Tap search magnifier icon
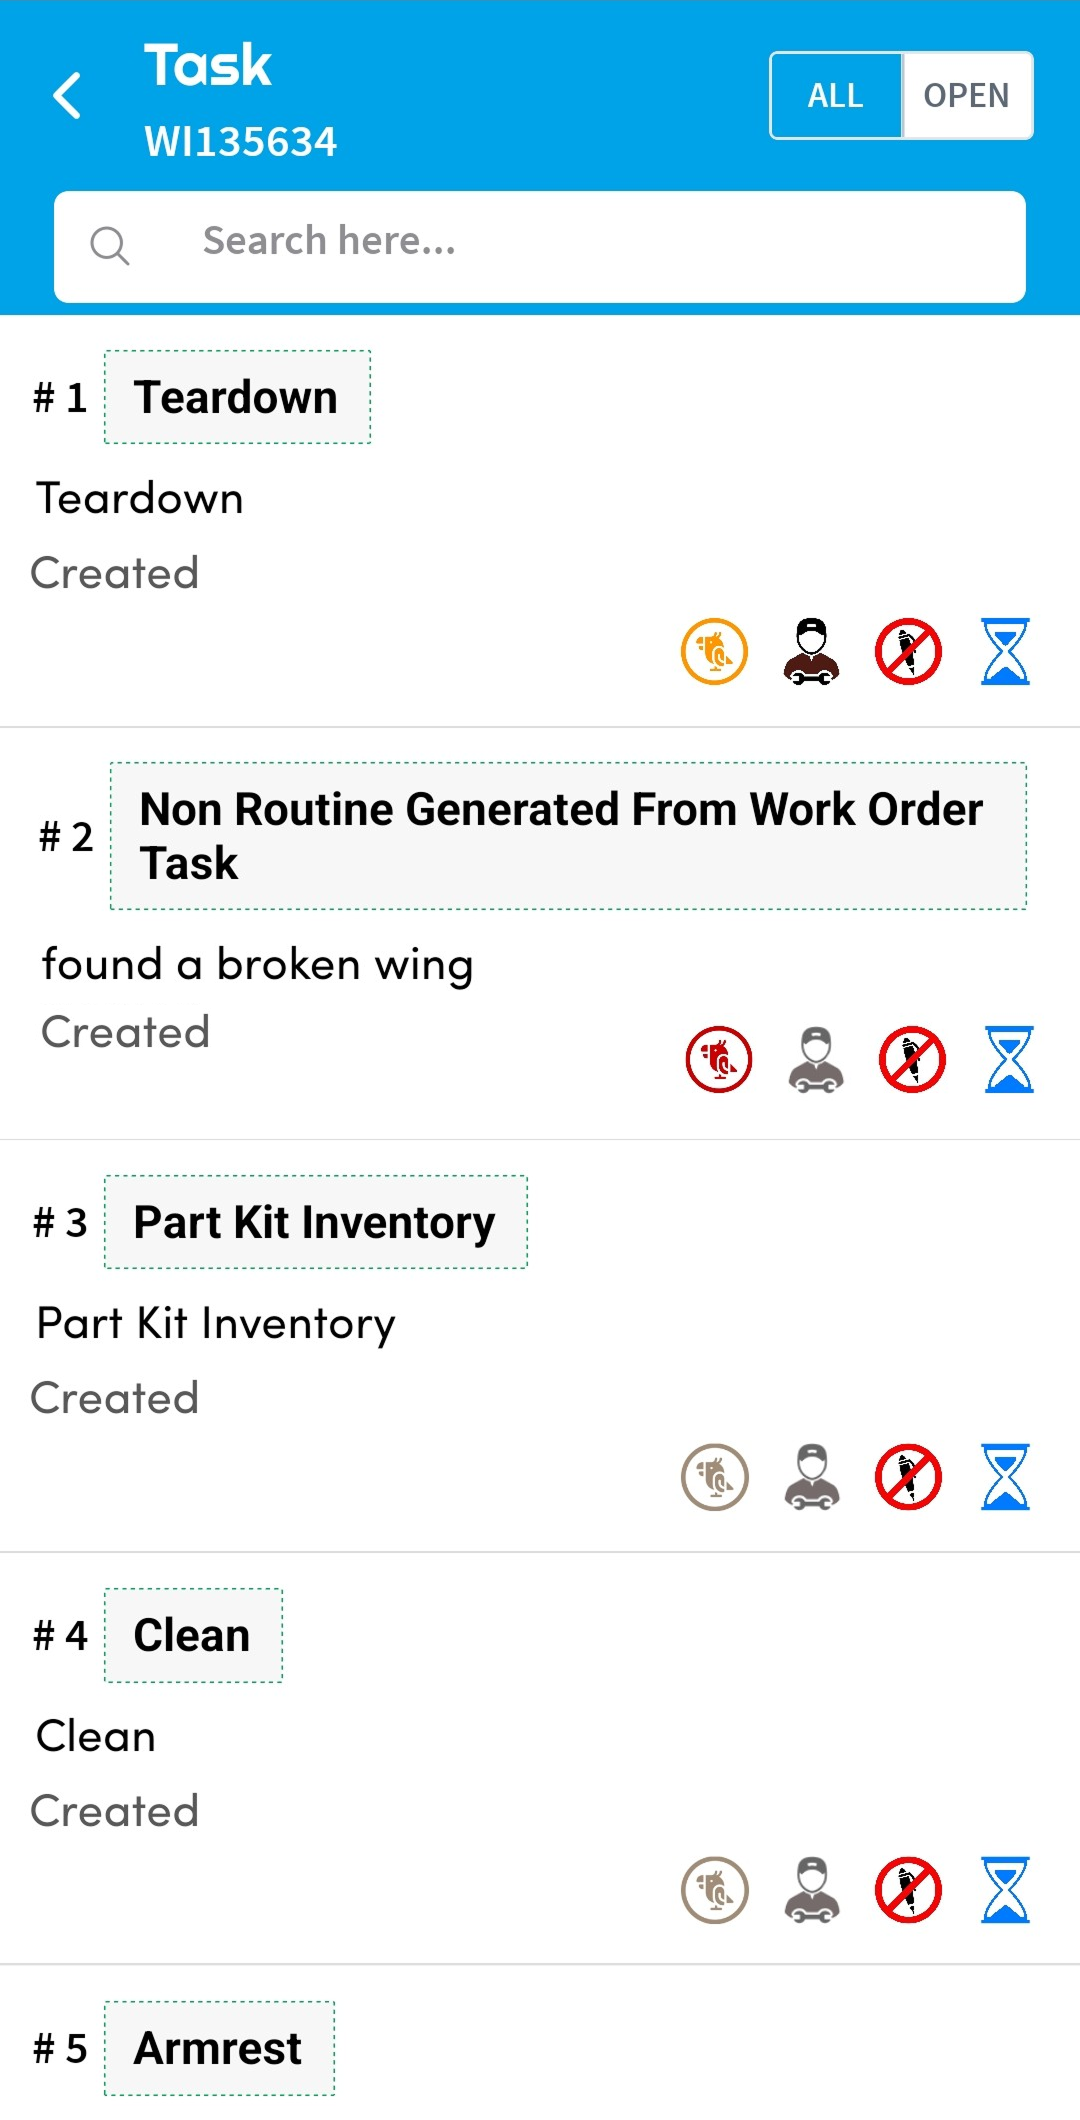1080x2120 pixels. [x=109, y=245]
